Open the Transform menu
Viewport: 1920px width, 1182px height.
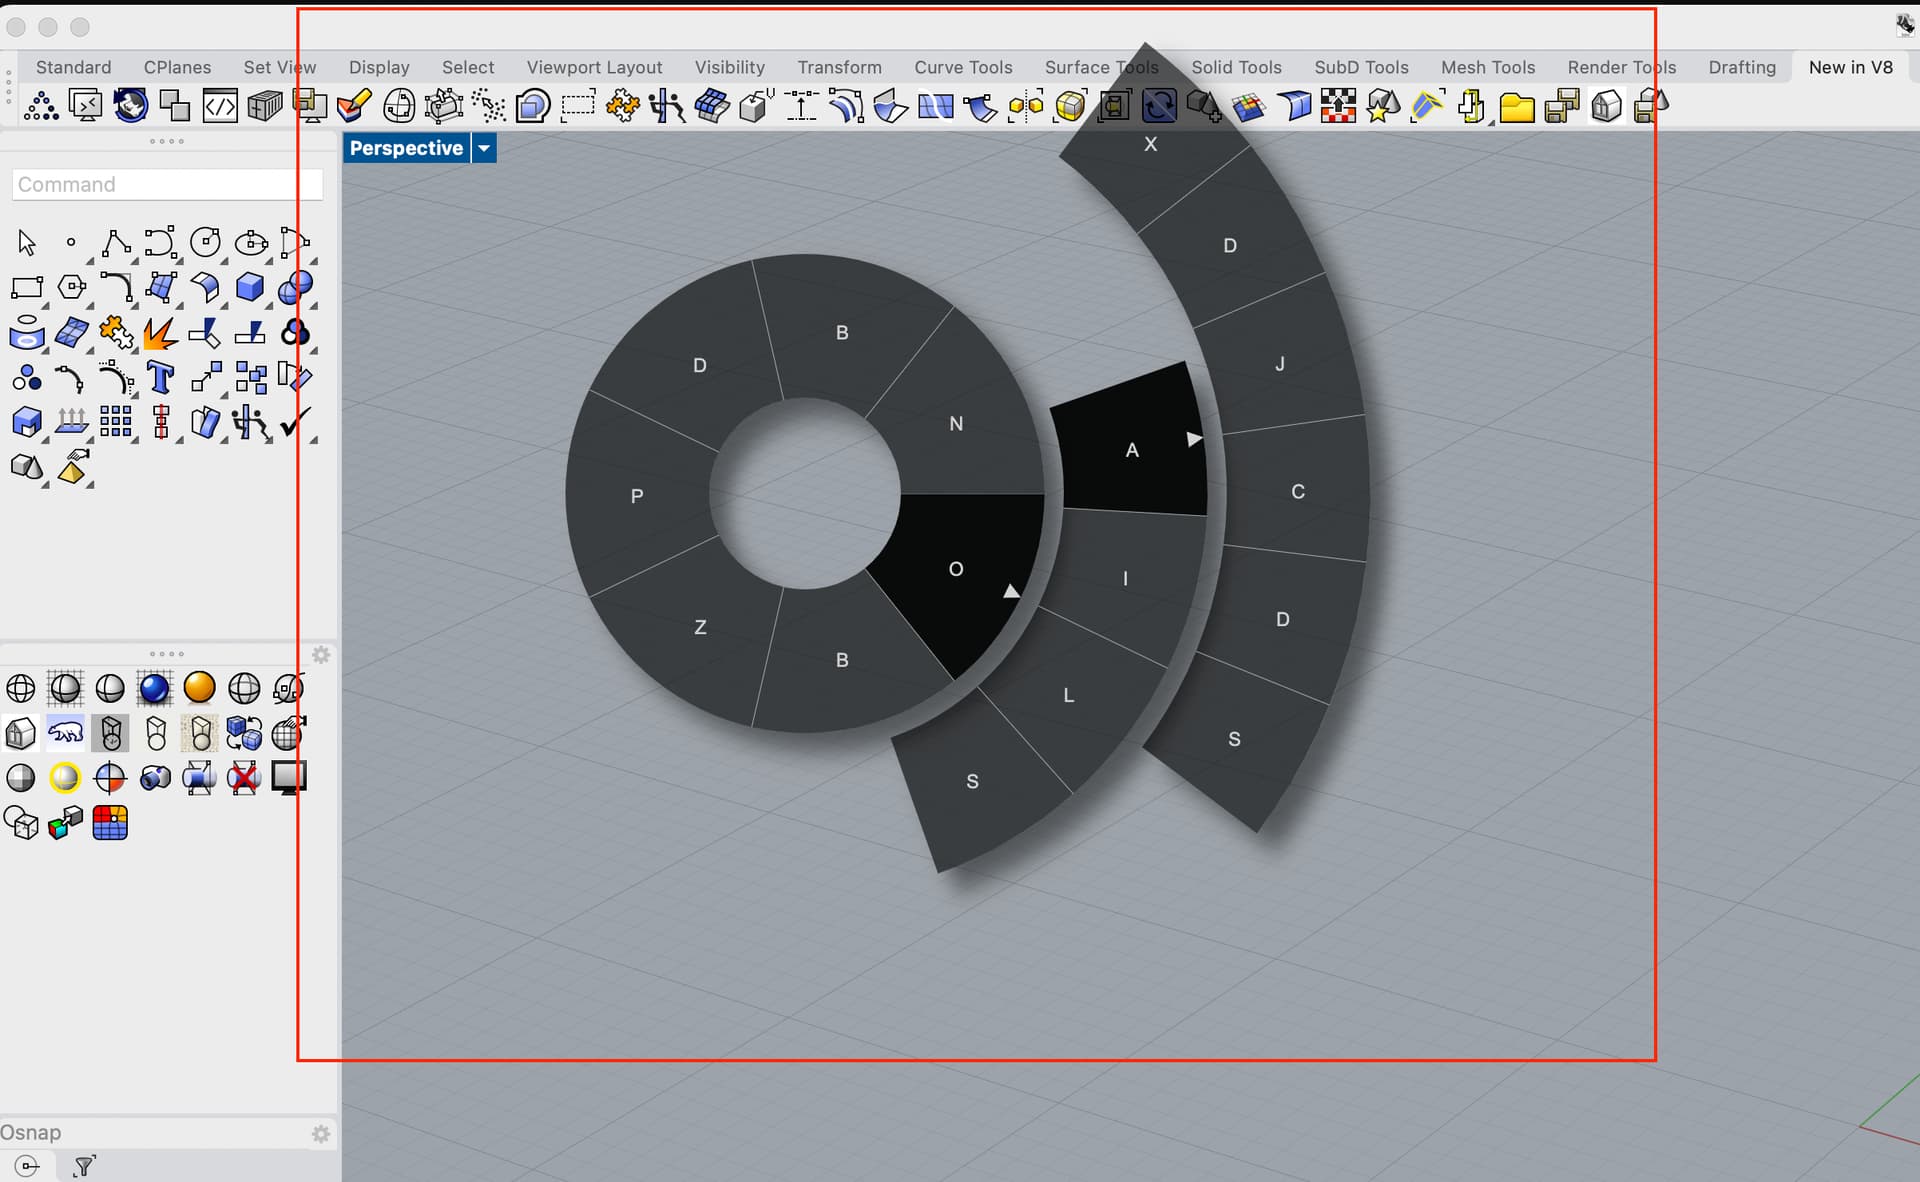[840, 67]
